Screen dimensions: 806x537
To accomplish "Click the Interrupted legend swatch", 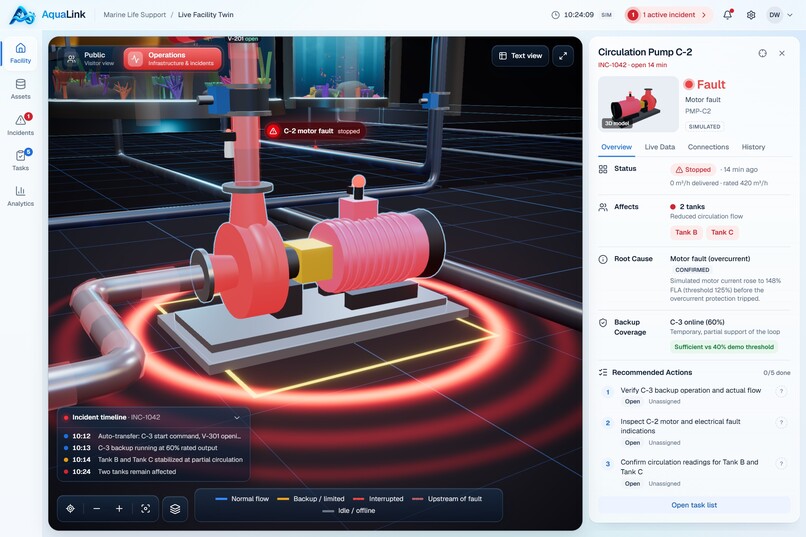I will 358,499.
